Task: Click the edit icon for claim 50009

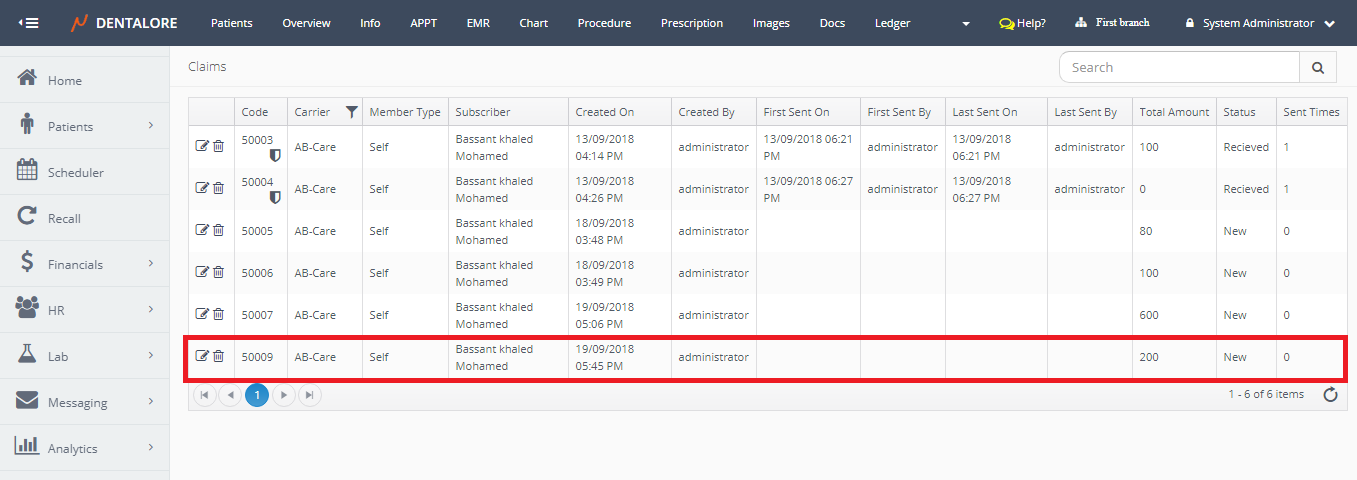Action: [x=202, y=357]
